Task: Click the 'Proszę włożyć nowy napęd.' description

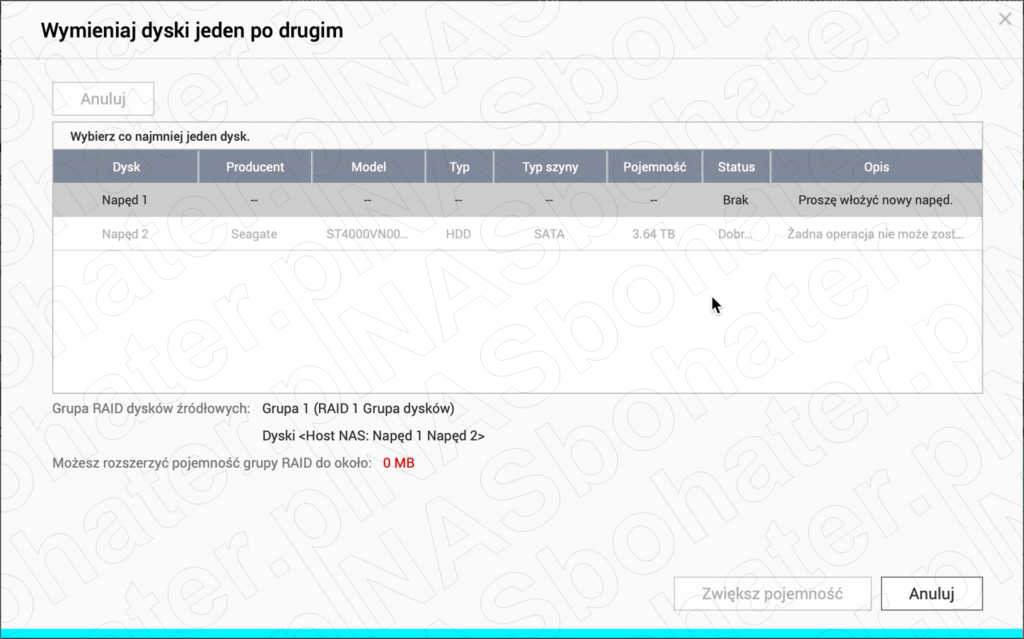Action: [x=875, y=200]
